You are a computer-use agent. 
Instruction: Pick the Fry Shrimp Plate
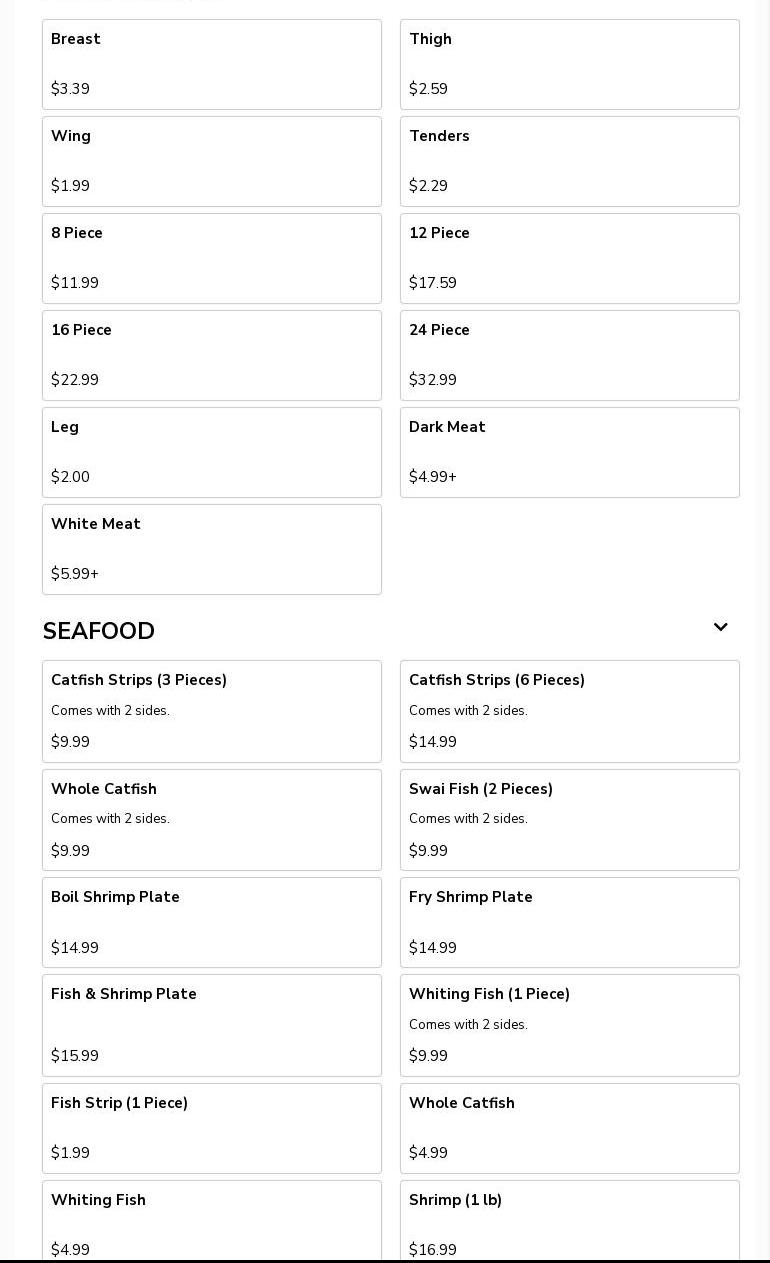[570, 922]
